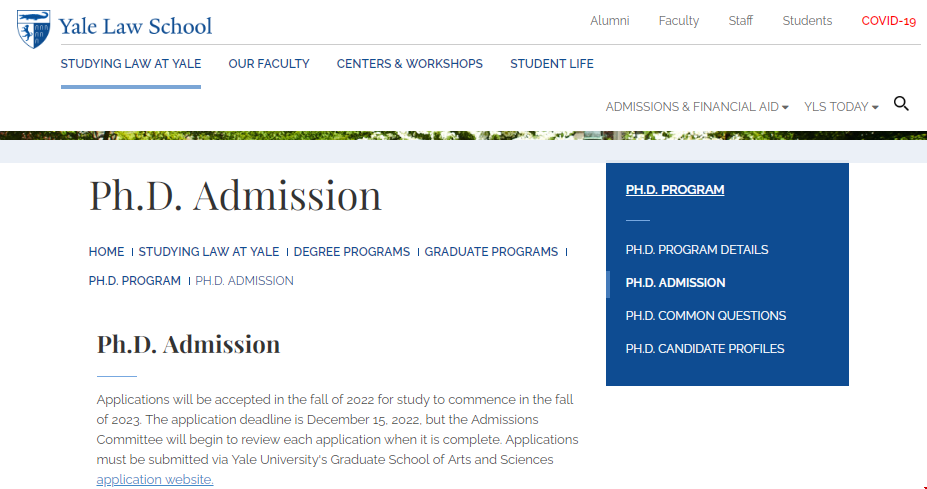
Task: Click the Home breadcrumb
Action: point(107,252)
